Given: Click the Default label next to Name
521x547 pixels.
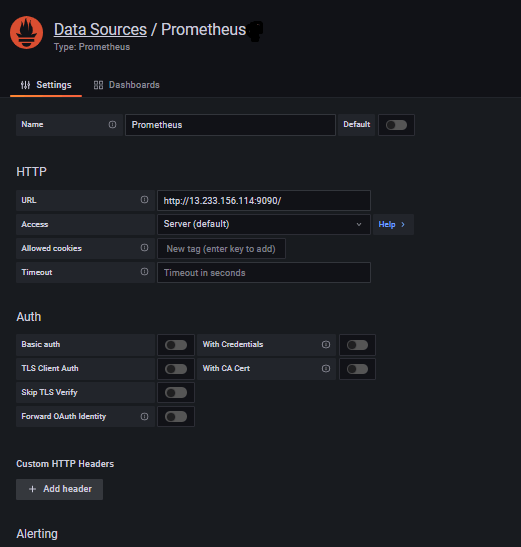Looking at the screenshot, I should (x=356, y=124).
